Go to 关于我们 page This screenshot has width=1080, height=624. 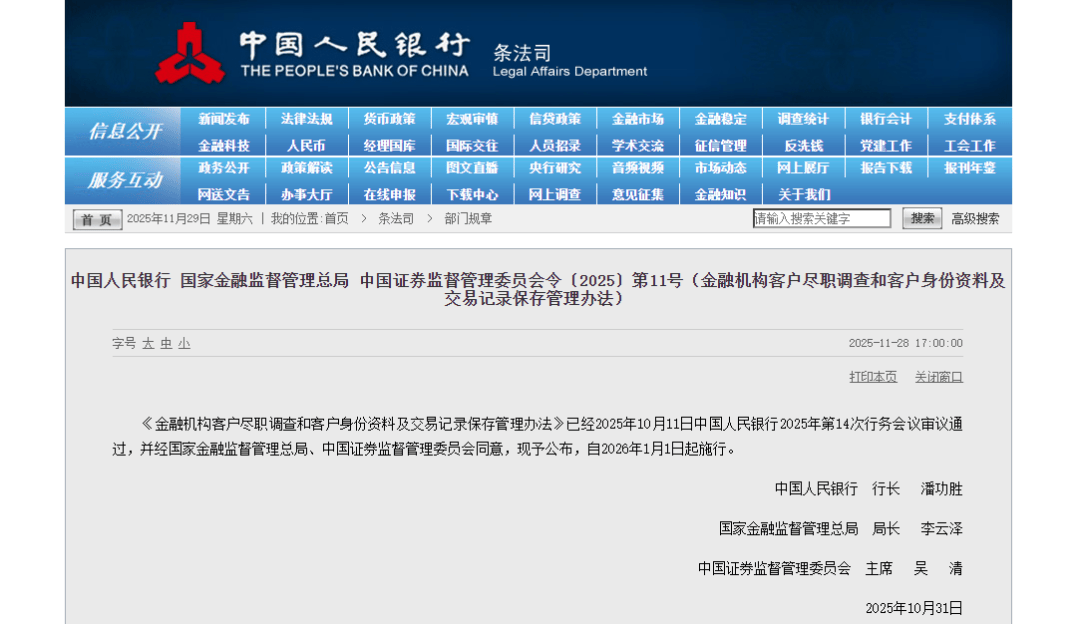(x=803, y=194)
